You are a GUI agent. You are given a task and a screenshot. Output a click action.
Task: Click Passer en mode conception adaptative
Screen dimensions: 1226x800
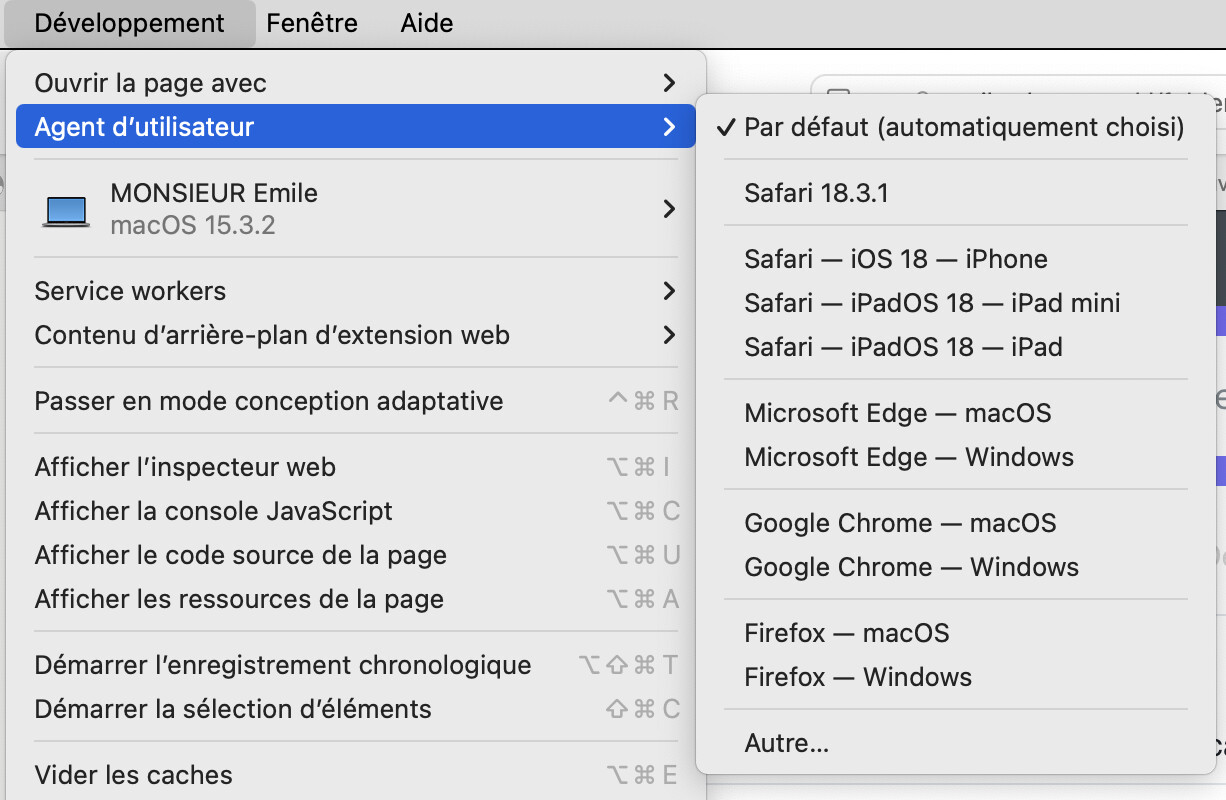click(356, 401)
